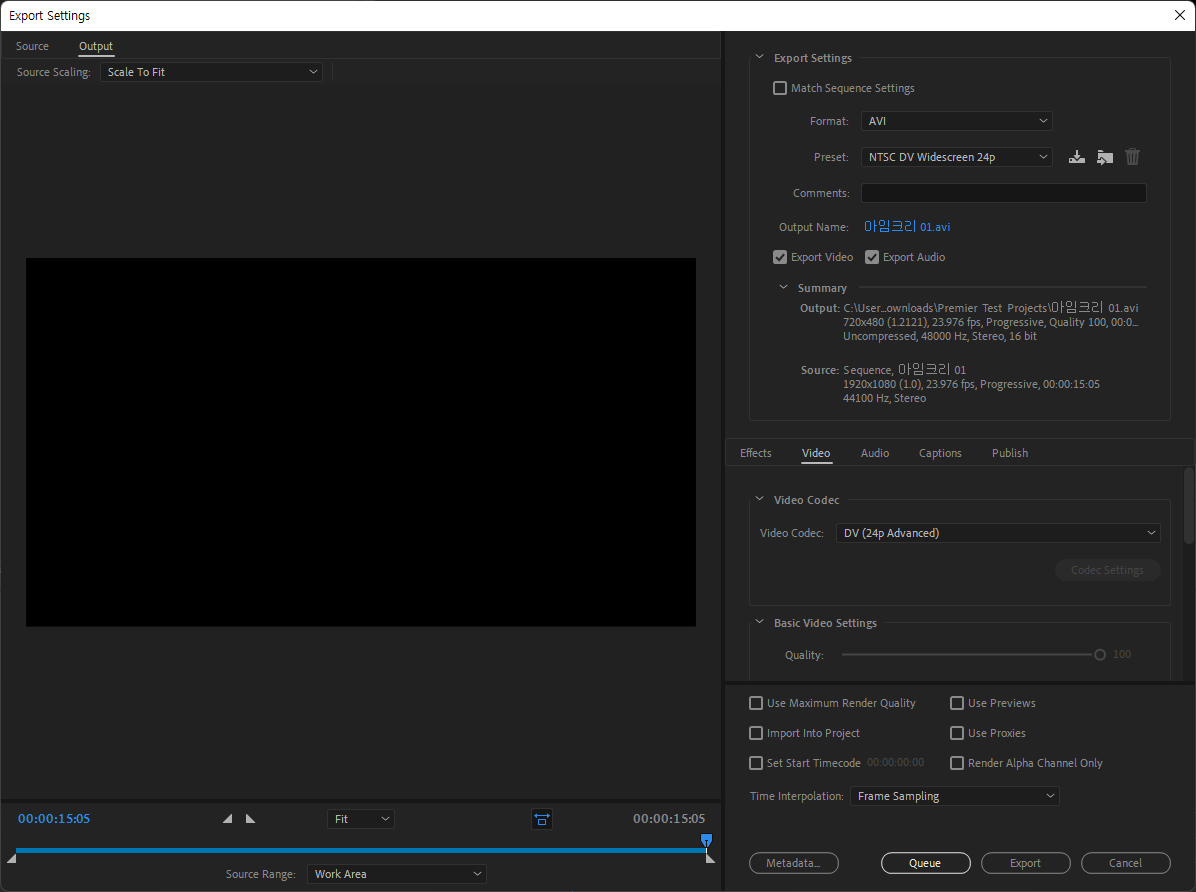Click the Codec Settings button
The image size is (1196, 892).
1108,570
